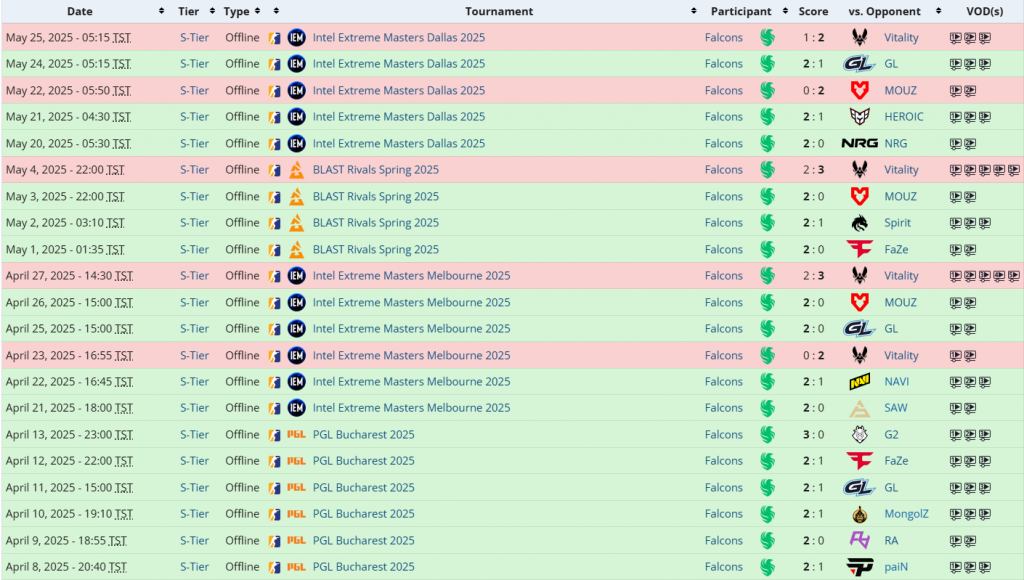Click RA team logo
1024x580 pixels.
859,540
